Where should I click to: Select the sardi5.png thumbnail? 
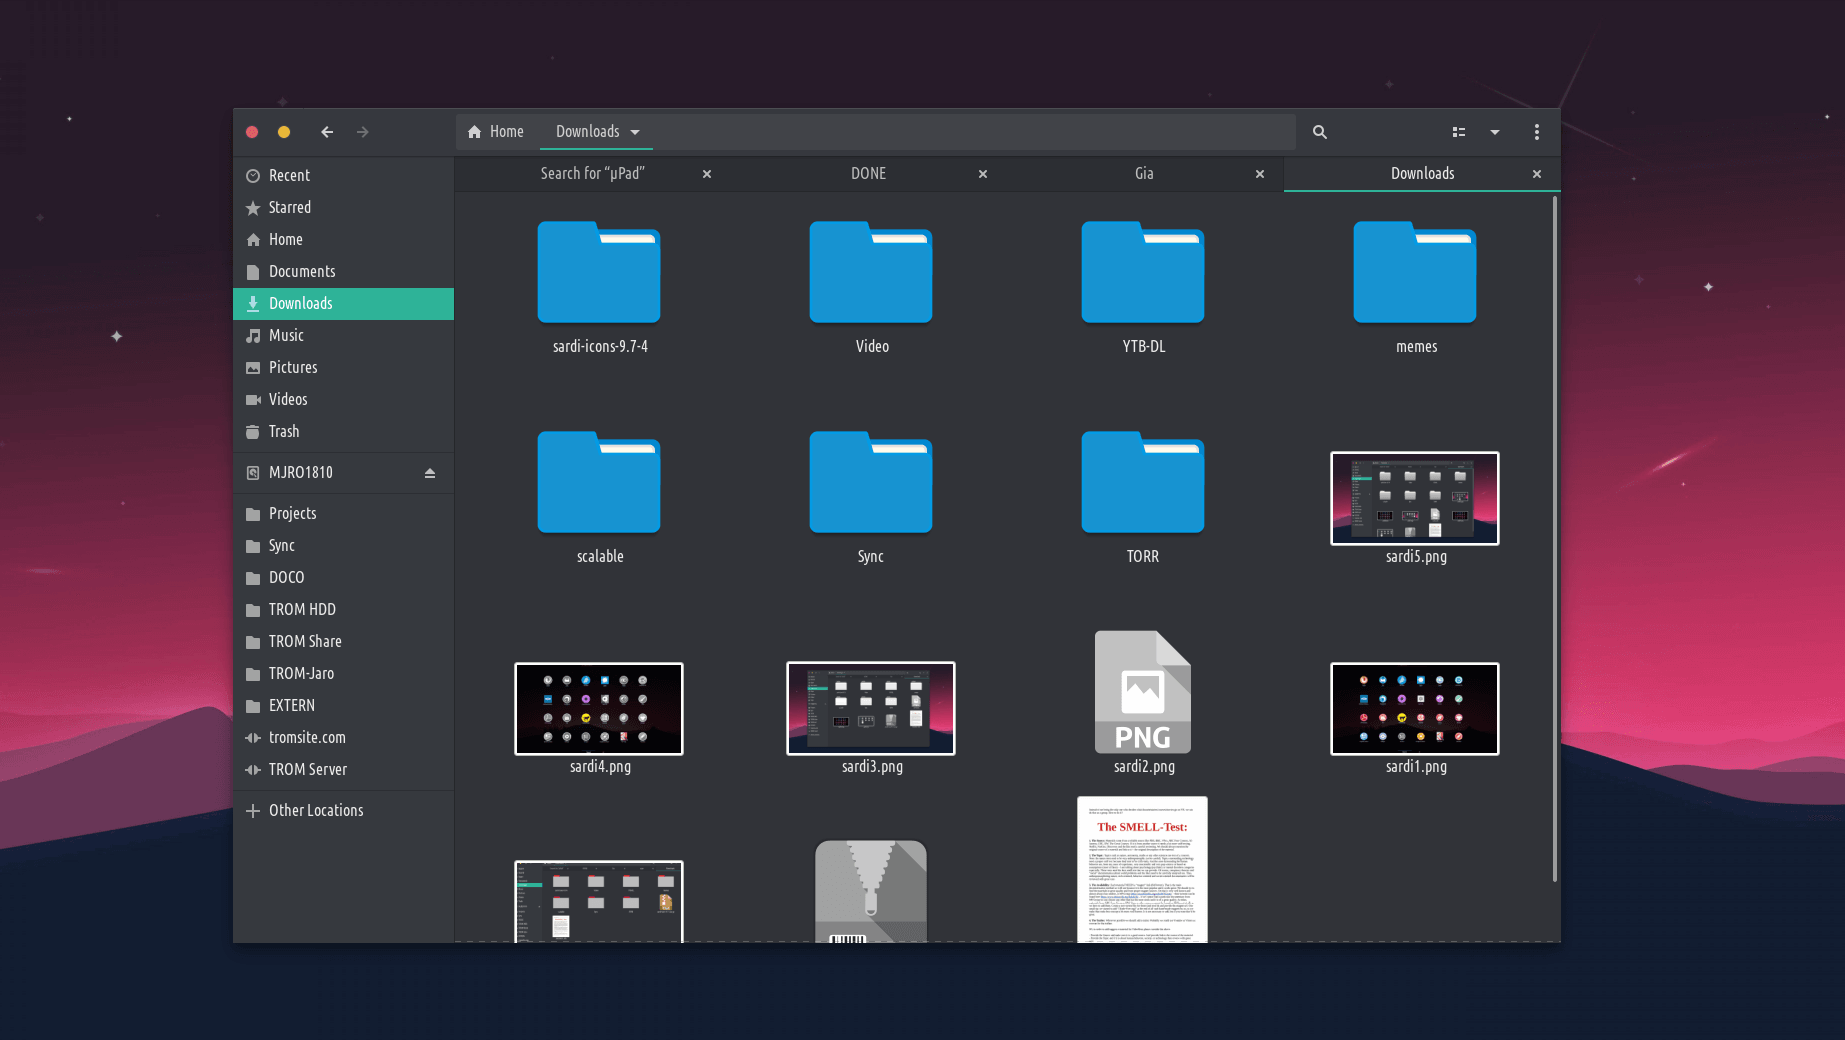click(x=1414, y=498)
